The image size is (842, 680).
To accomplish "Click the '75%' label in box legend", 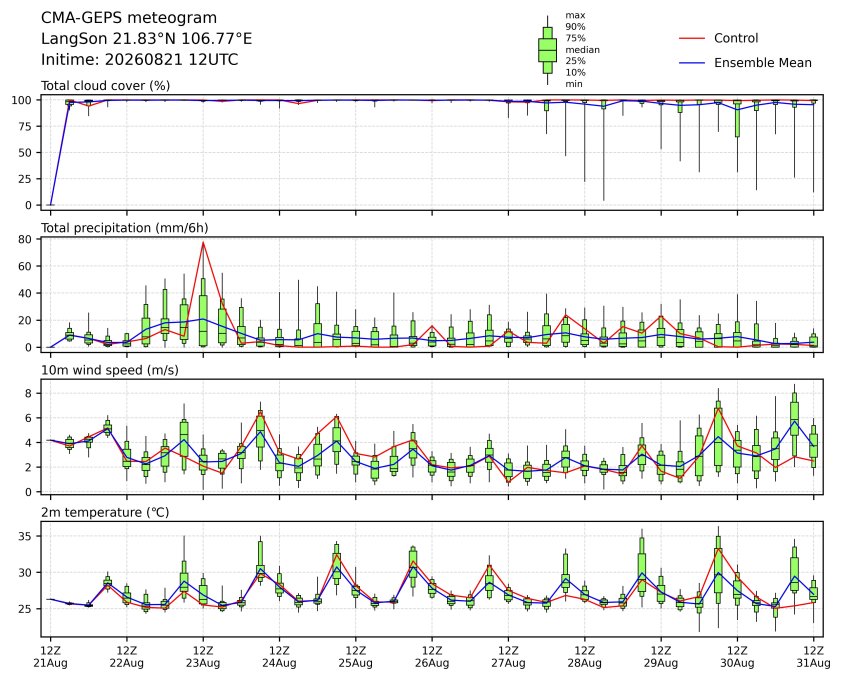I will (575, 38).
